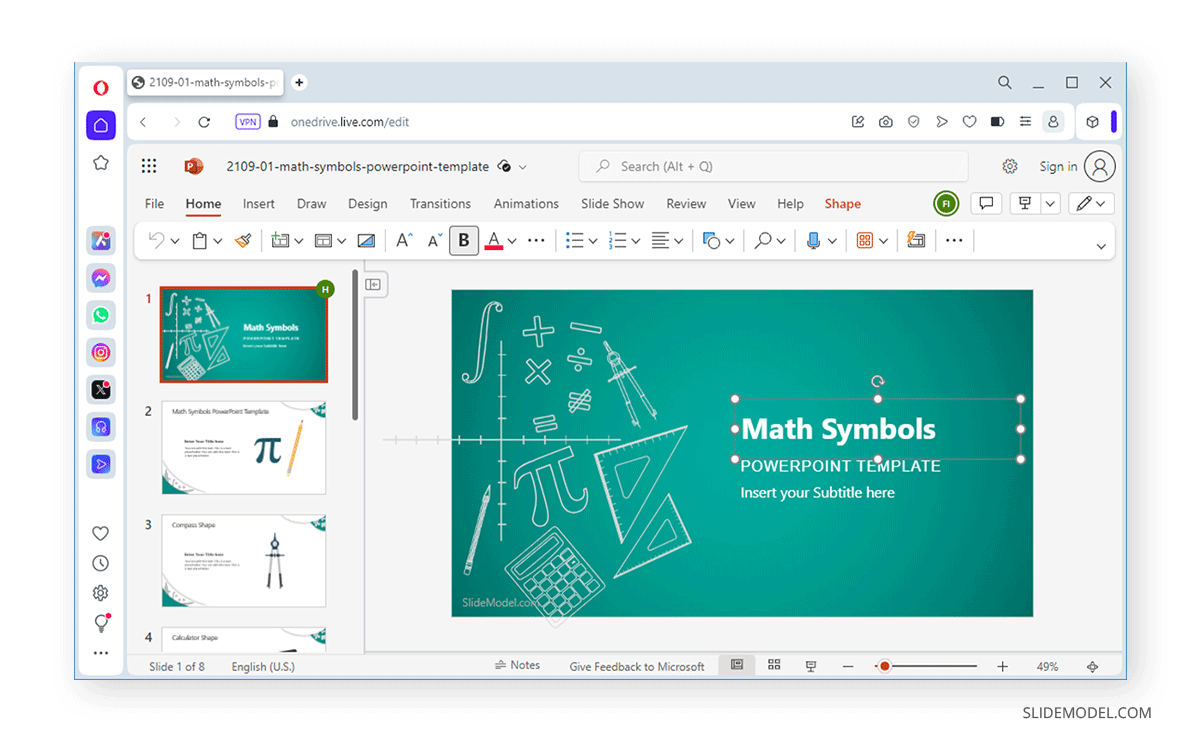Click the zoom in plus button
1200x743 pixels.
coord(1002,666)
